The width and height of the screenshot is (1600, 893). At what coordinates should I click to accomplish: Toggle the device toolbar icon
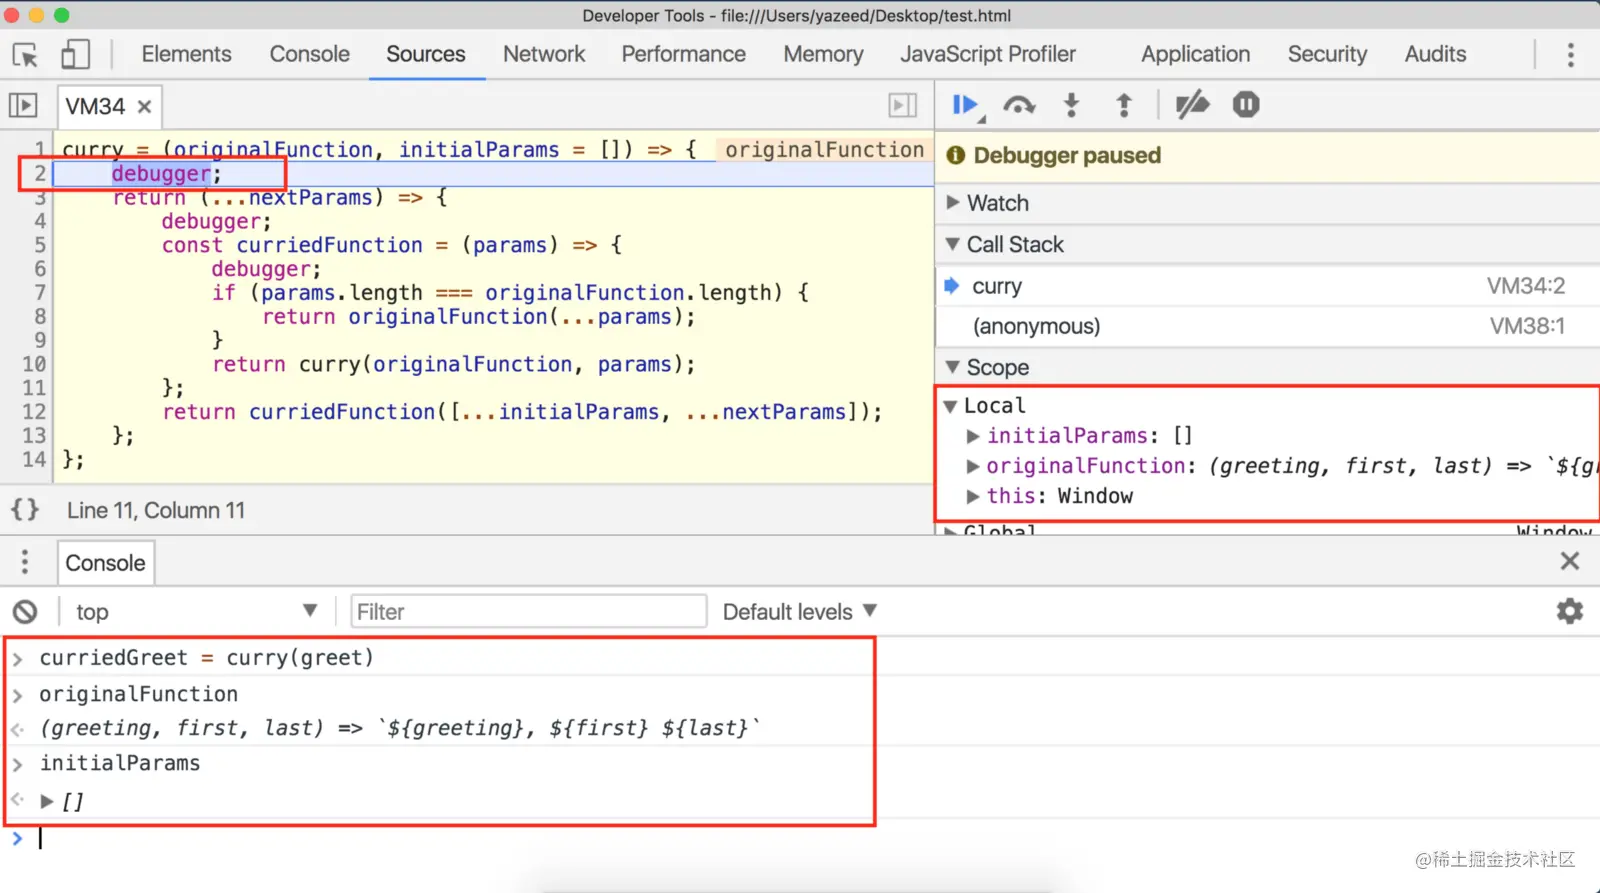(75, 55)
